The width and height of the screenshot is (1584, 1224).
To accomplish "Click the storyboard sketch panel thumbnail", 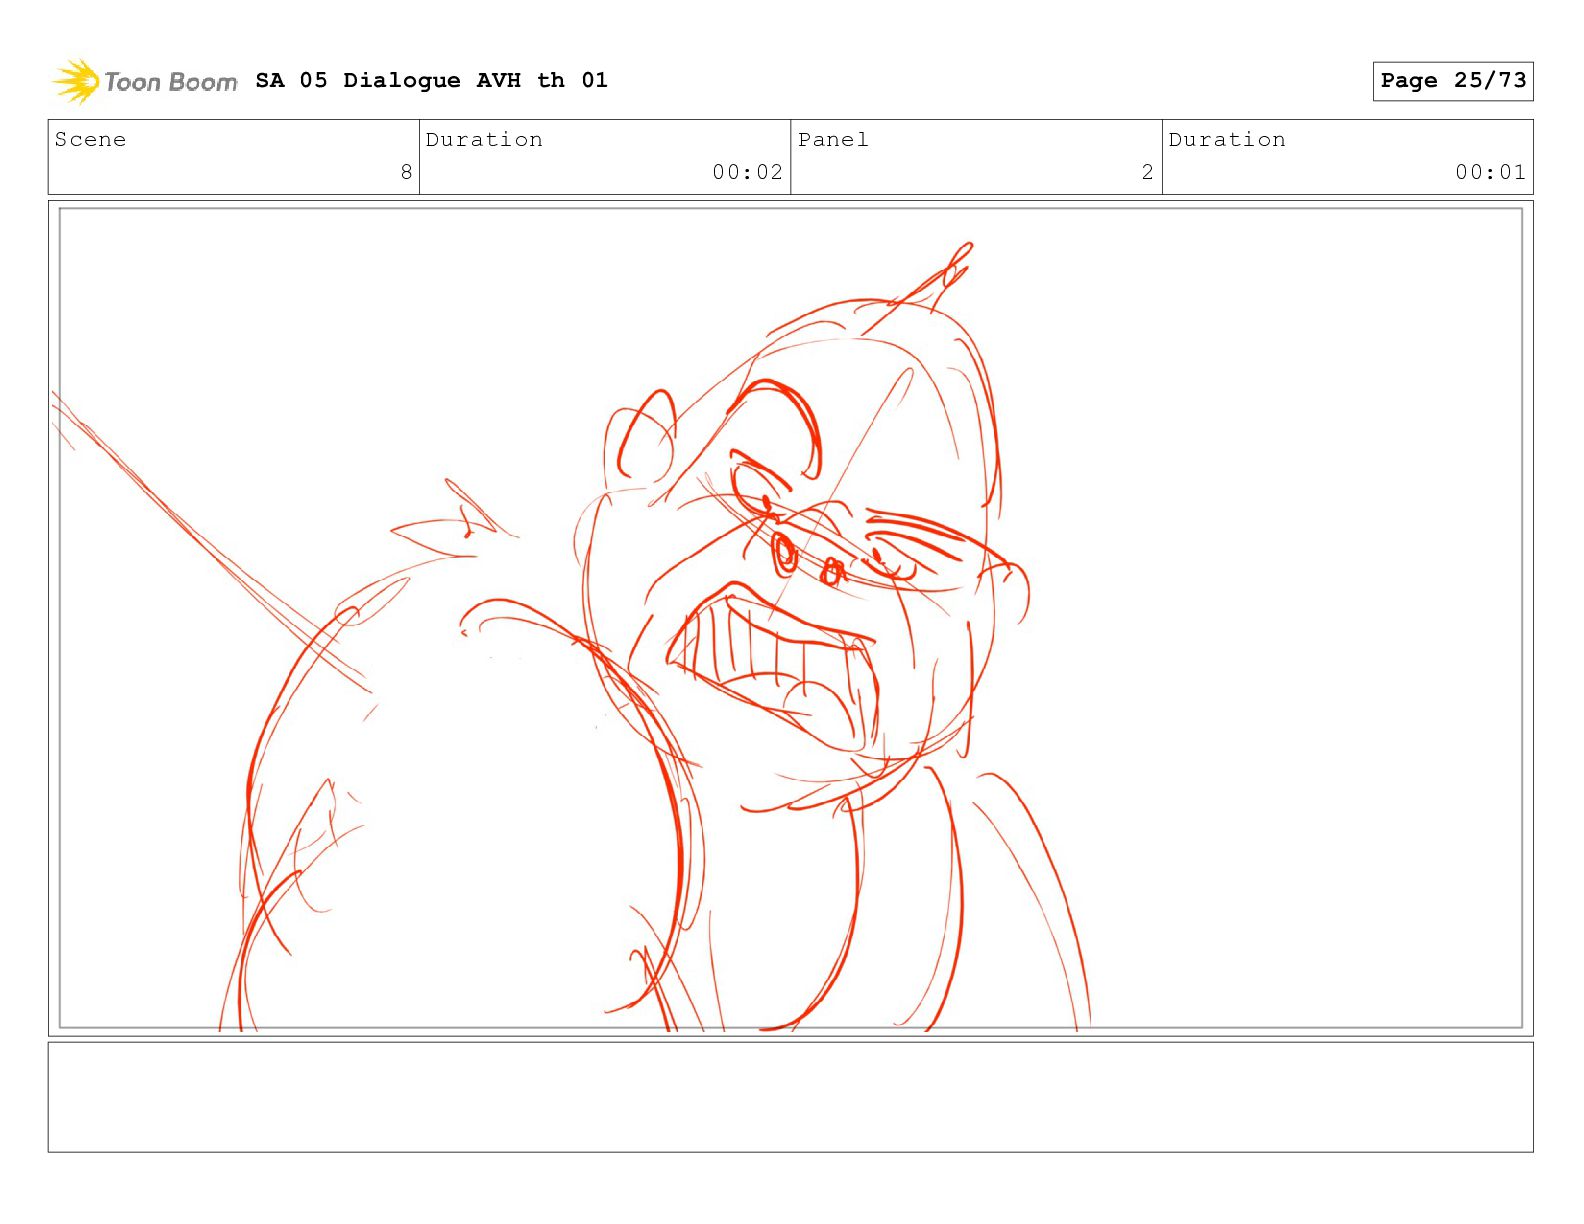I will 791,618.
